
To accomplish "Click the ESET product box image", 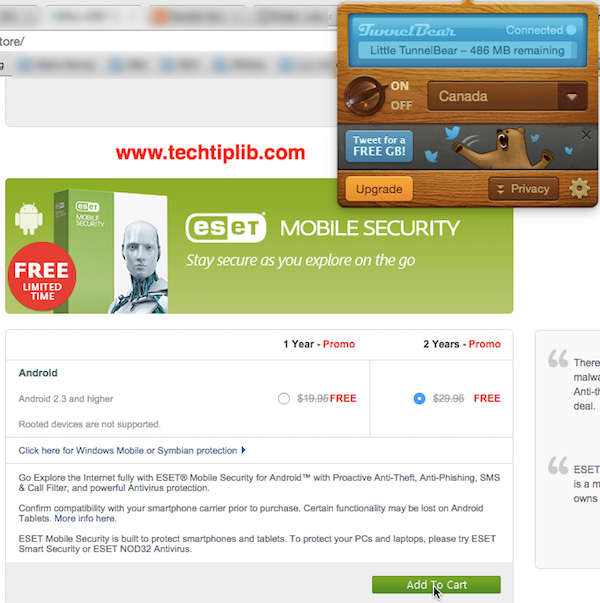I will pos(111,251).
